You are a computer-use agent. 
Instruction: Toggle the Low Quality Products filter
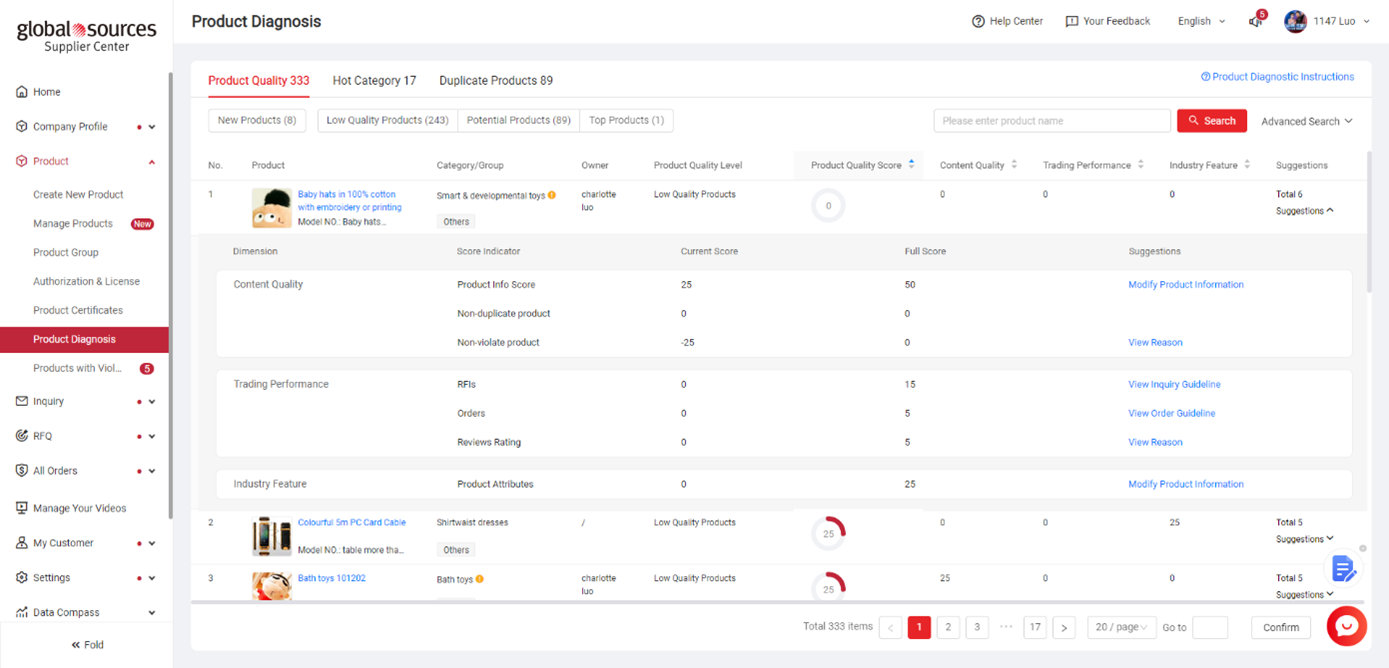click(387, 121)
